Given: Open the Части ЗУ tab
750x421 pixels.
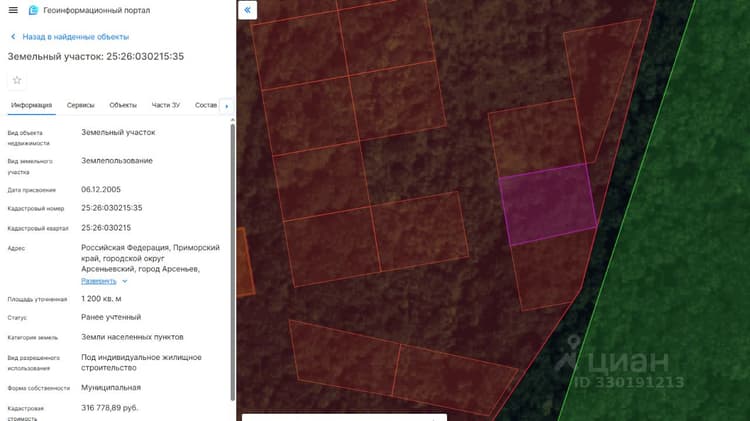Looking at the screenshot, I should click(x=165, y=105).
